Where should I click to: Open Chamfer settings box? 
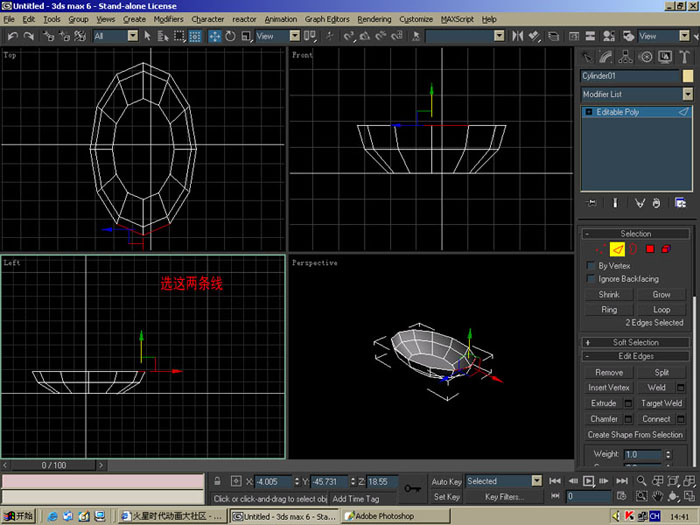click(628, 419)
